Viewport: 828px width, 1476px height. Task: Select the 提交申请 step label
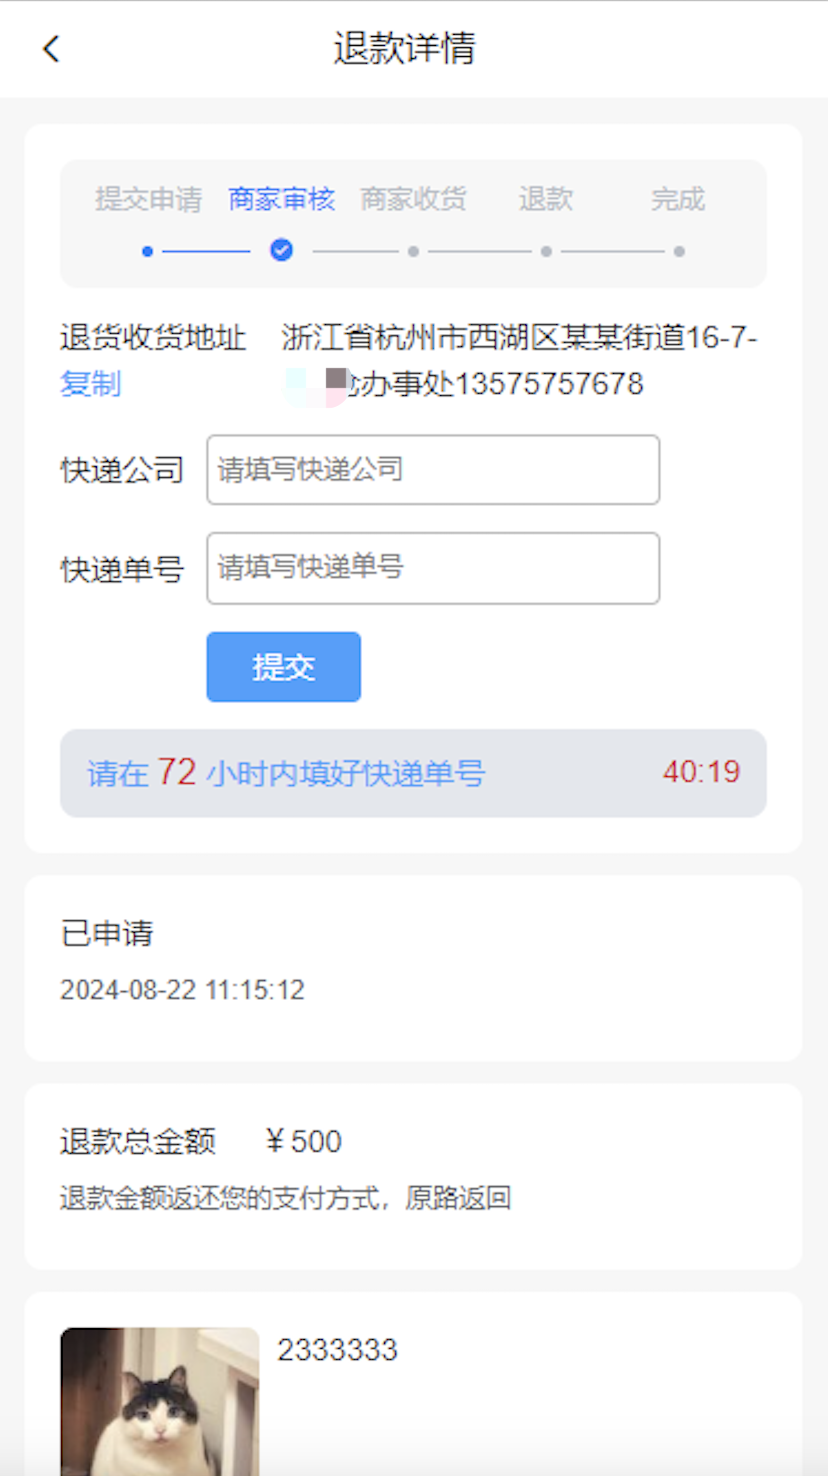coord(149,199)
